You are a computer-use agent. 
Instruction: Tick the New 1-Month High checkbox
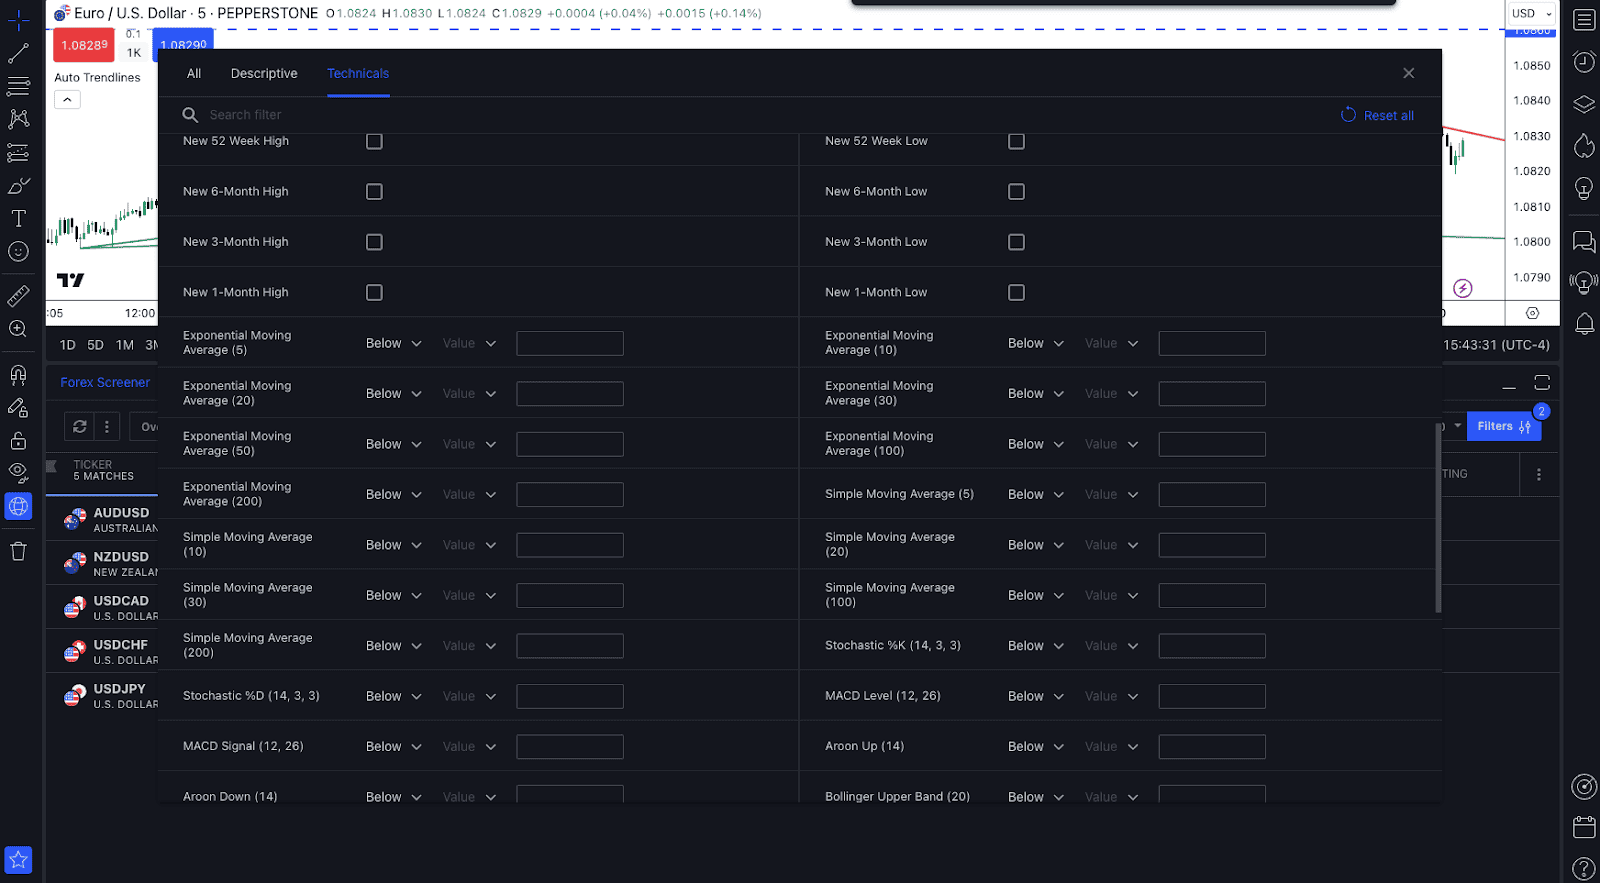tap(374, 293)
